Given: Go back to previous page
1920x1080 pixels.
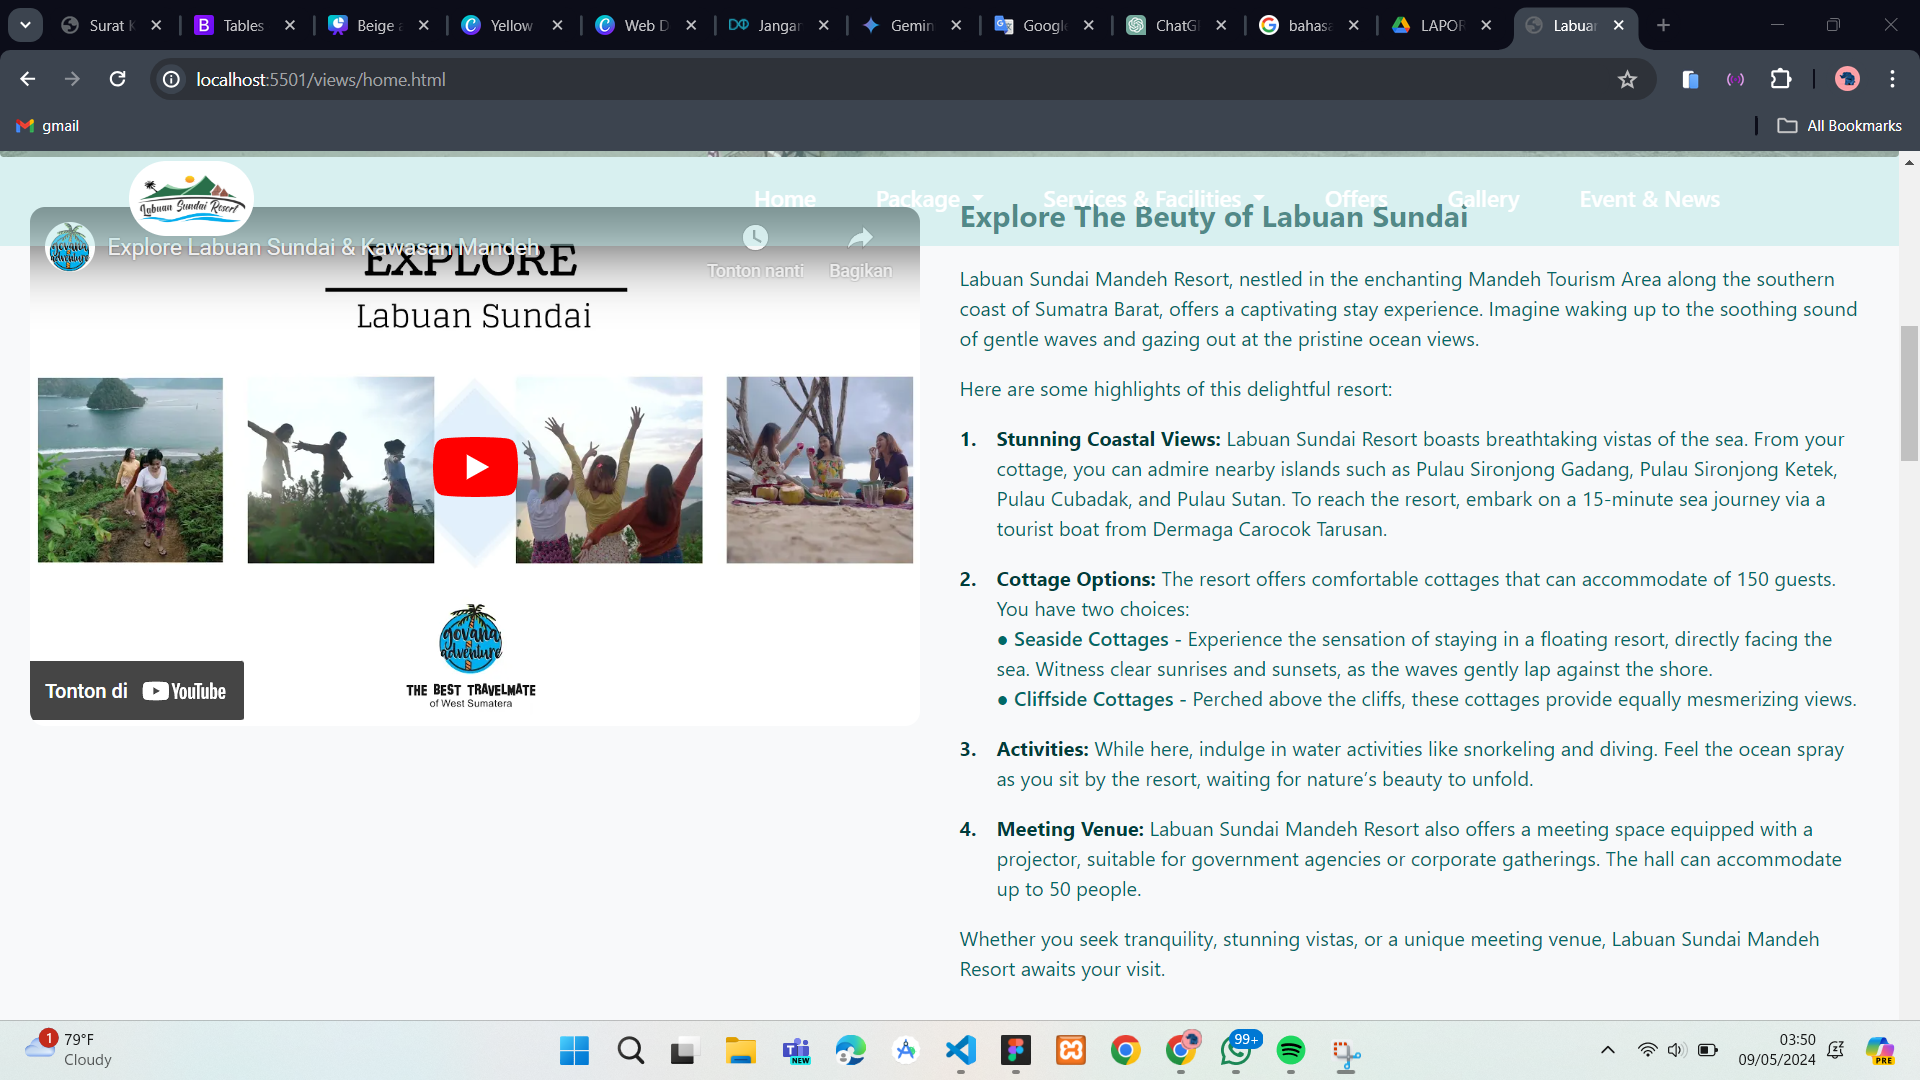Looking at the screenshot, I should (x=28, y=79).
